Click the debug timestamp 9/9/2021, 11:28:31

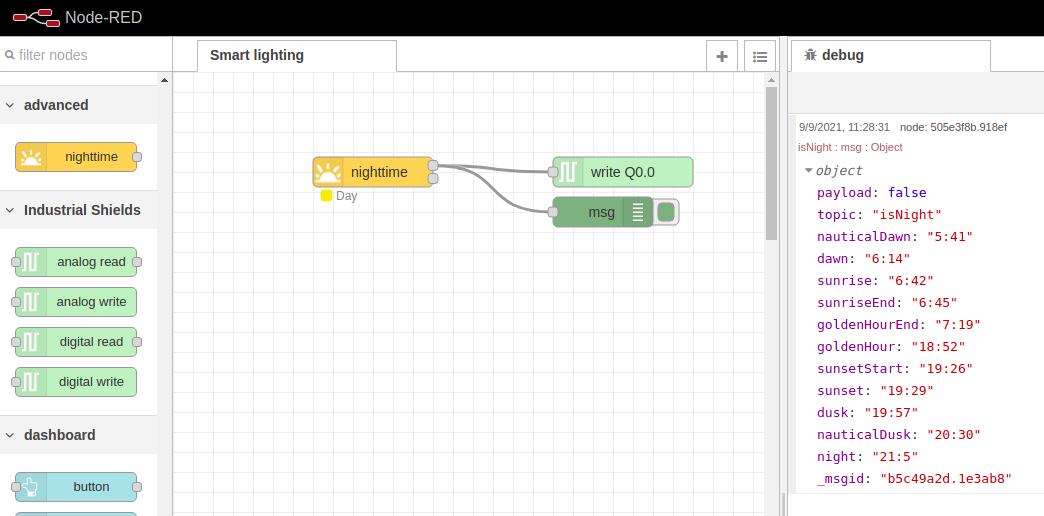click(x=844, y=127)
